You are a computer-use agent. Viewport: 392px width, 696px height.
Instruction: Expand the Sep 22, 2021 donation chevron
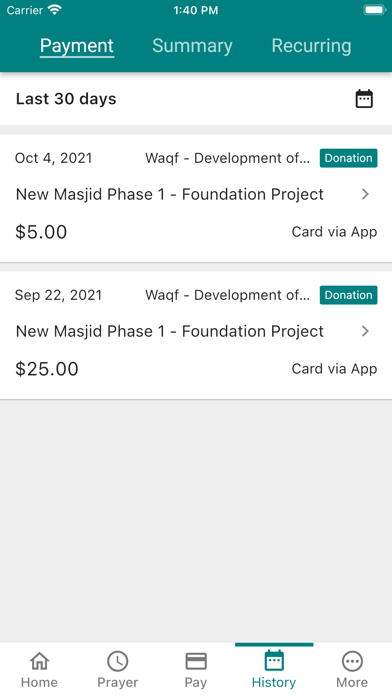tap(365, 331)
